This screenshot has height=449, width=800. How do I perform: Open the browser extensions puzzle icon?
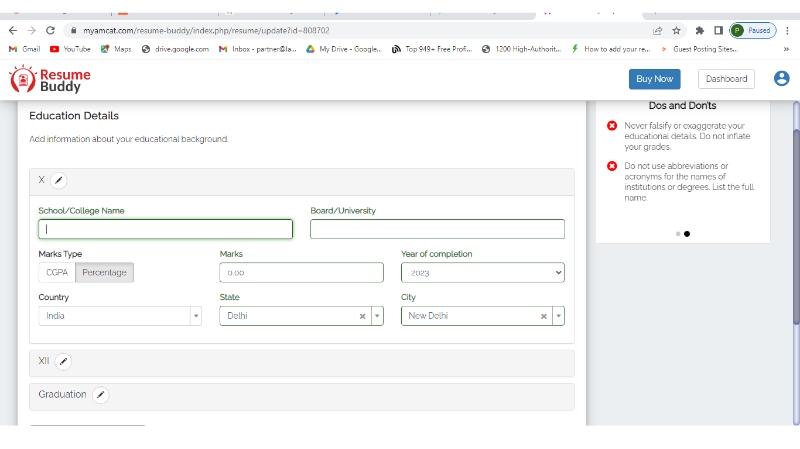699,30
